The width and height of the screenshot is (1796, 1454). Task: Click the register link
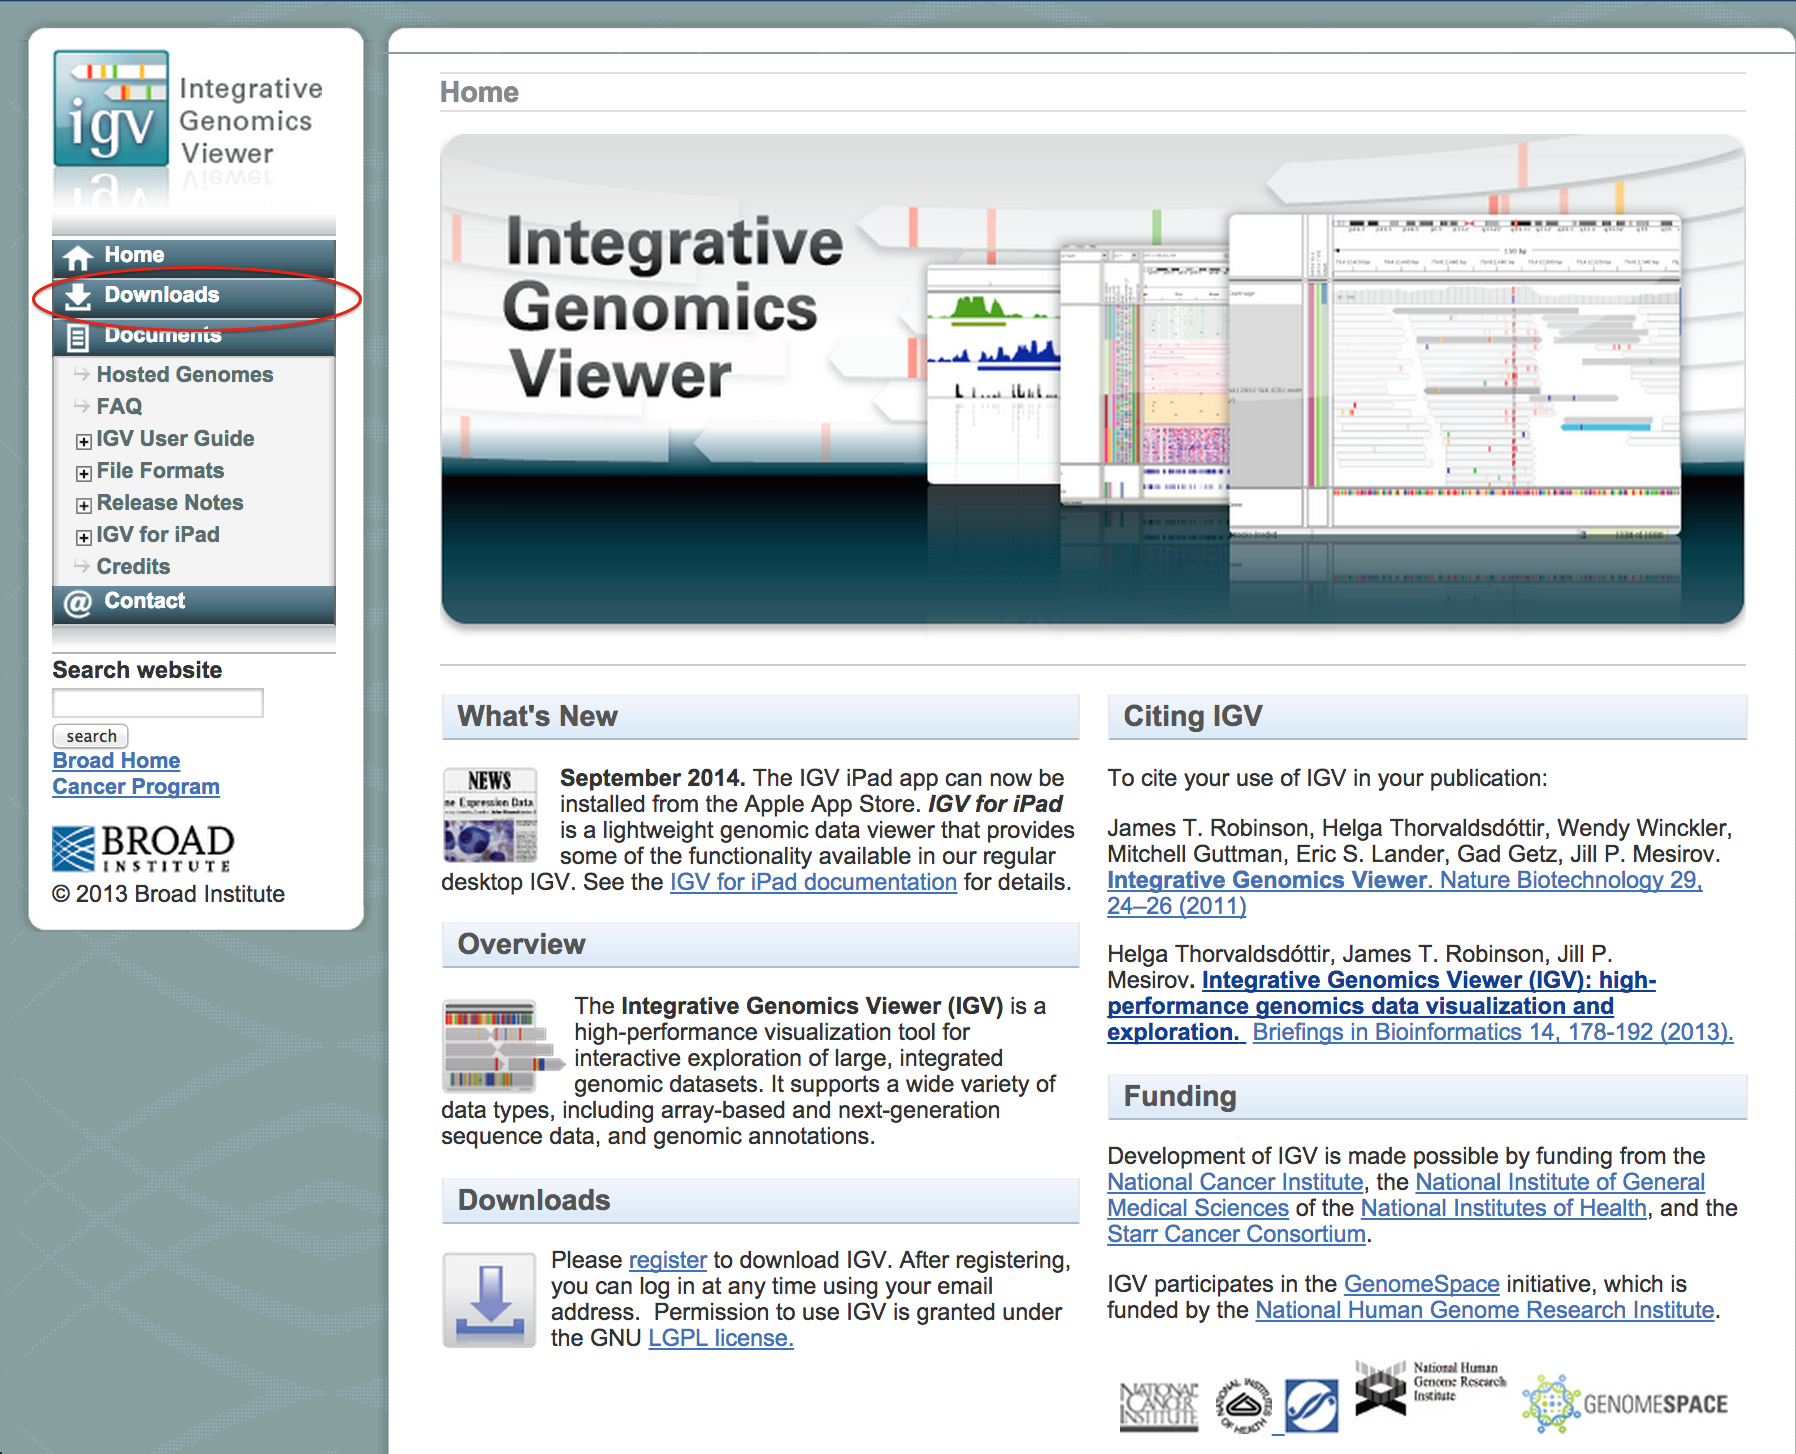pyautogui.click(x=668, y=1260)
